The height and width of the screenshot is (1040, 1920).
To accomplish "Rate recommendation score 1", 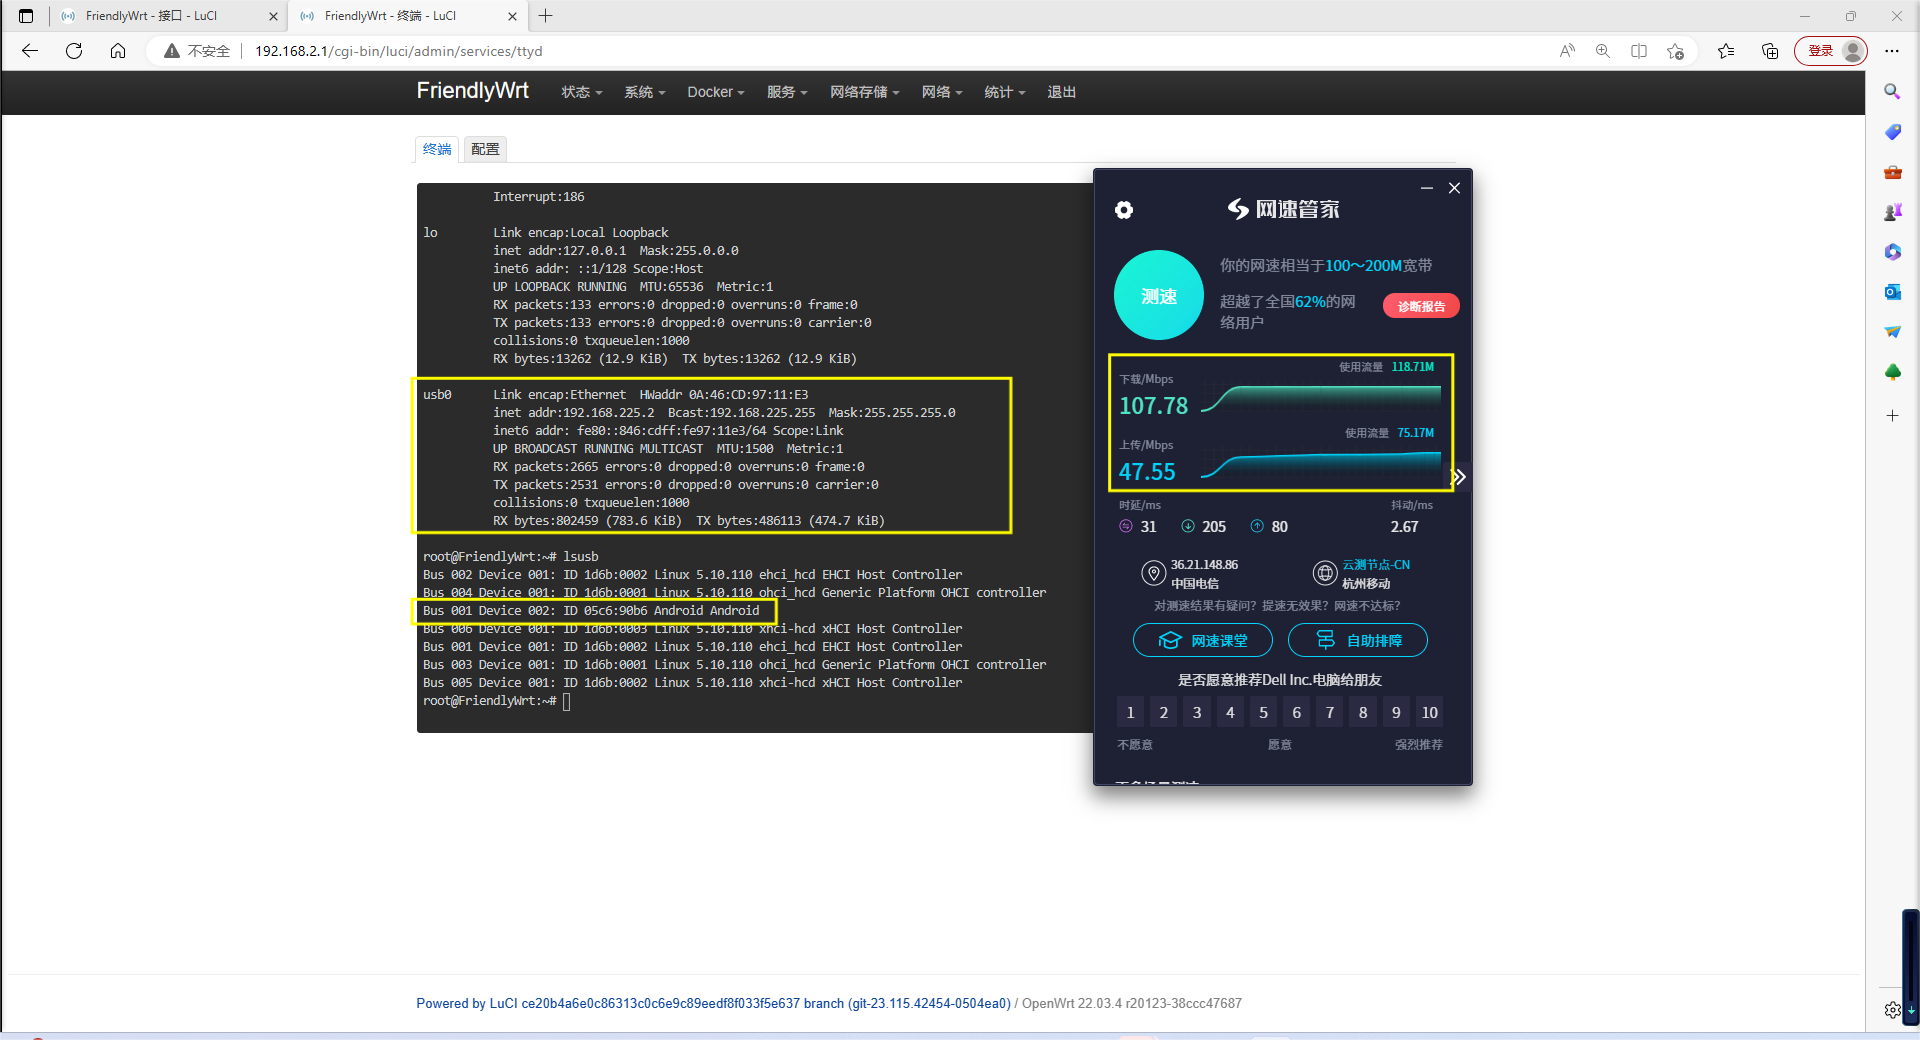I will click(x=1130, y=712).
